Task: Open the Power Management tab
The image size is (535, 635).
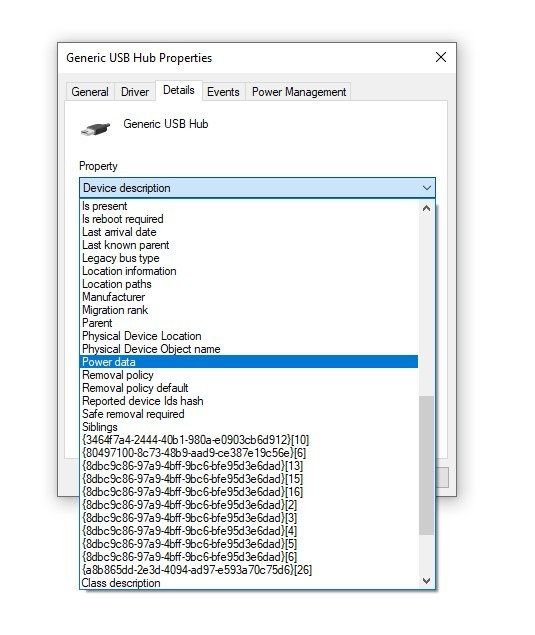Action: click(x=299, y=92)
